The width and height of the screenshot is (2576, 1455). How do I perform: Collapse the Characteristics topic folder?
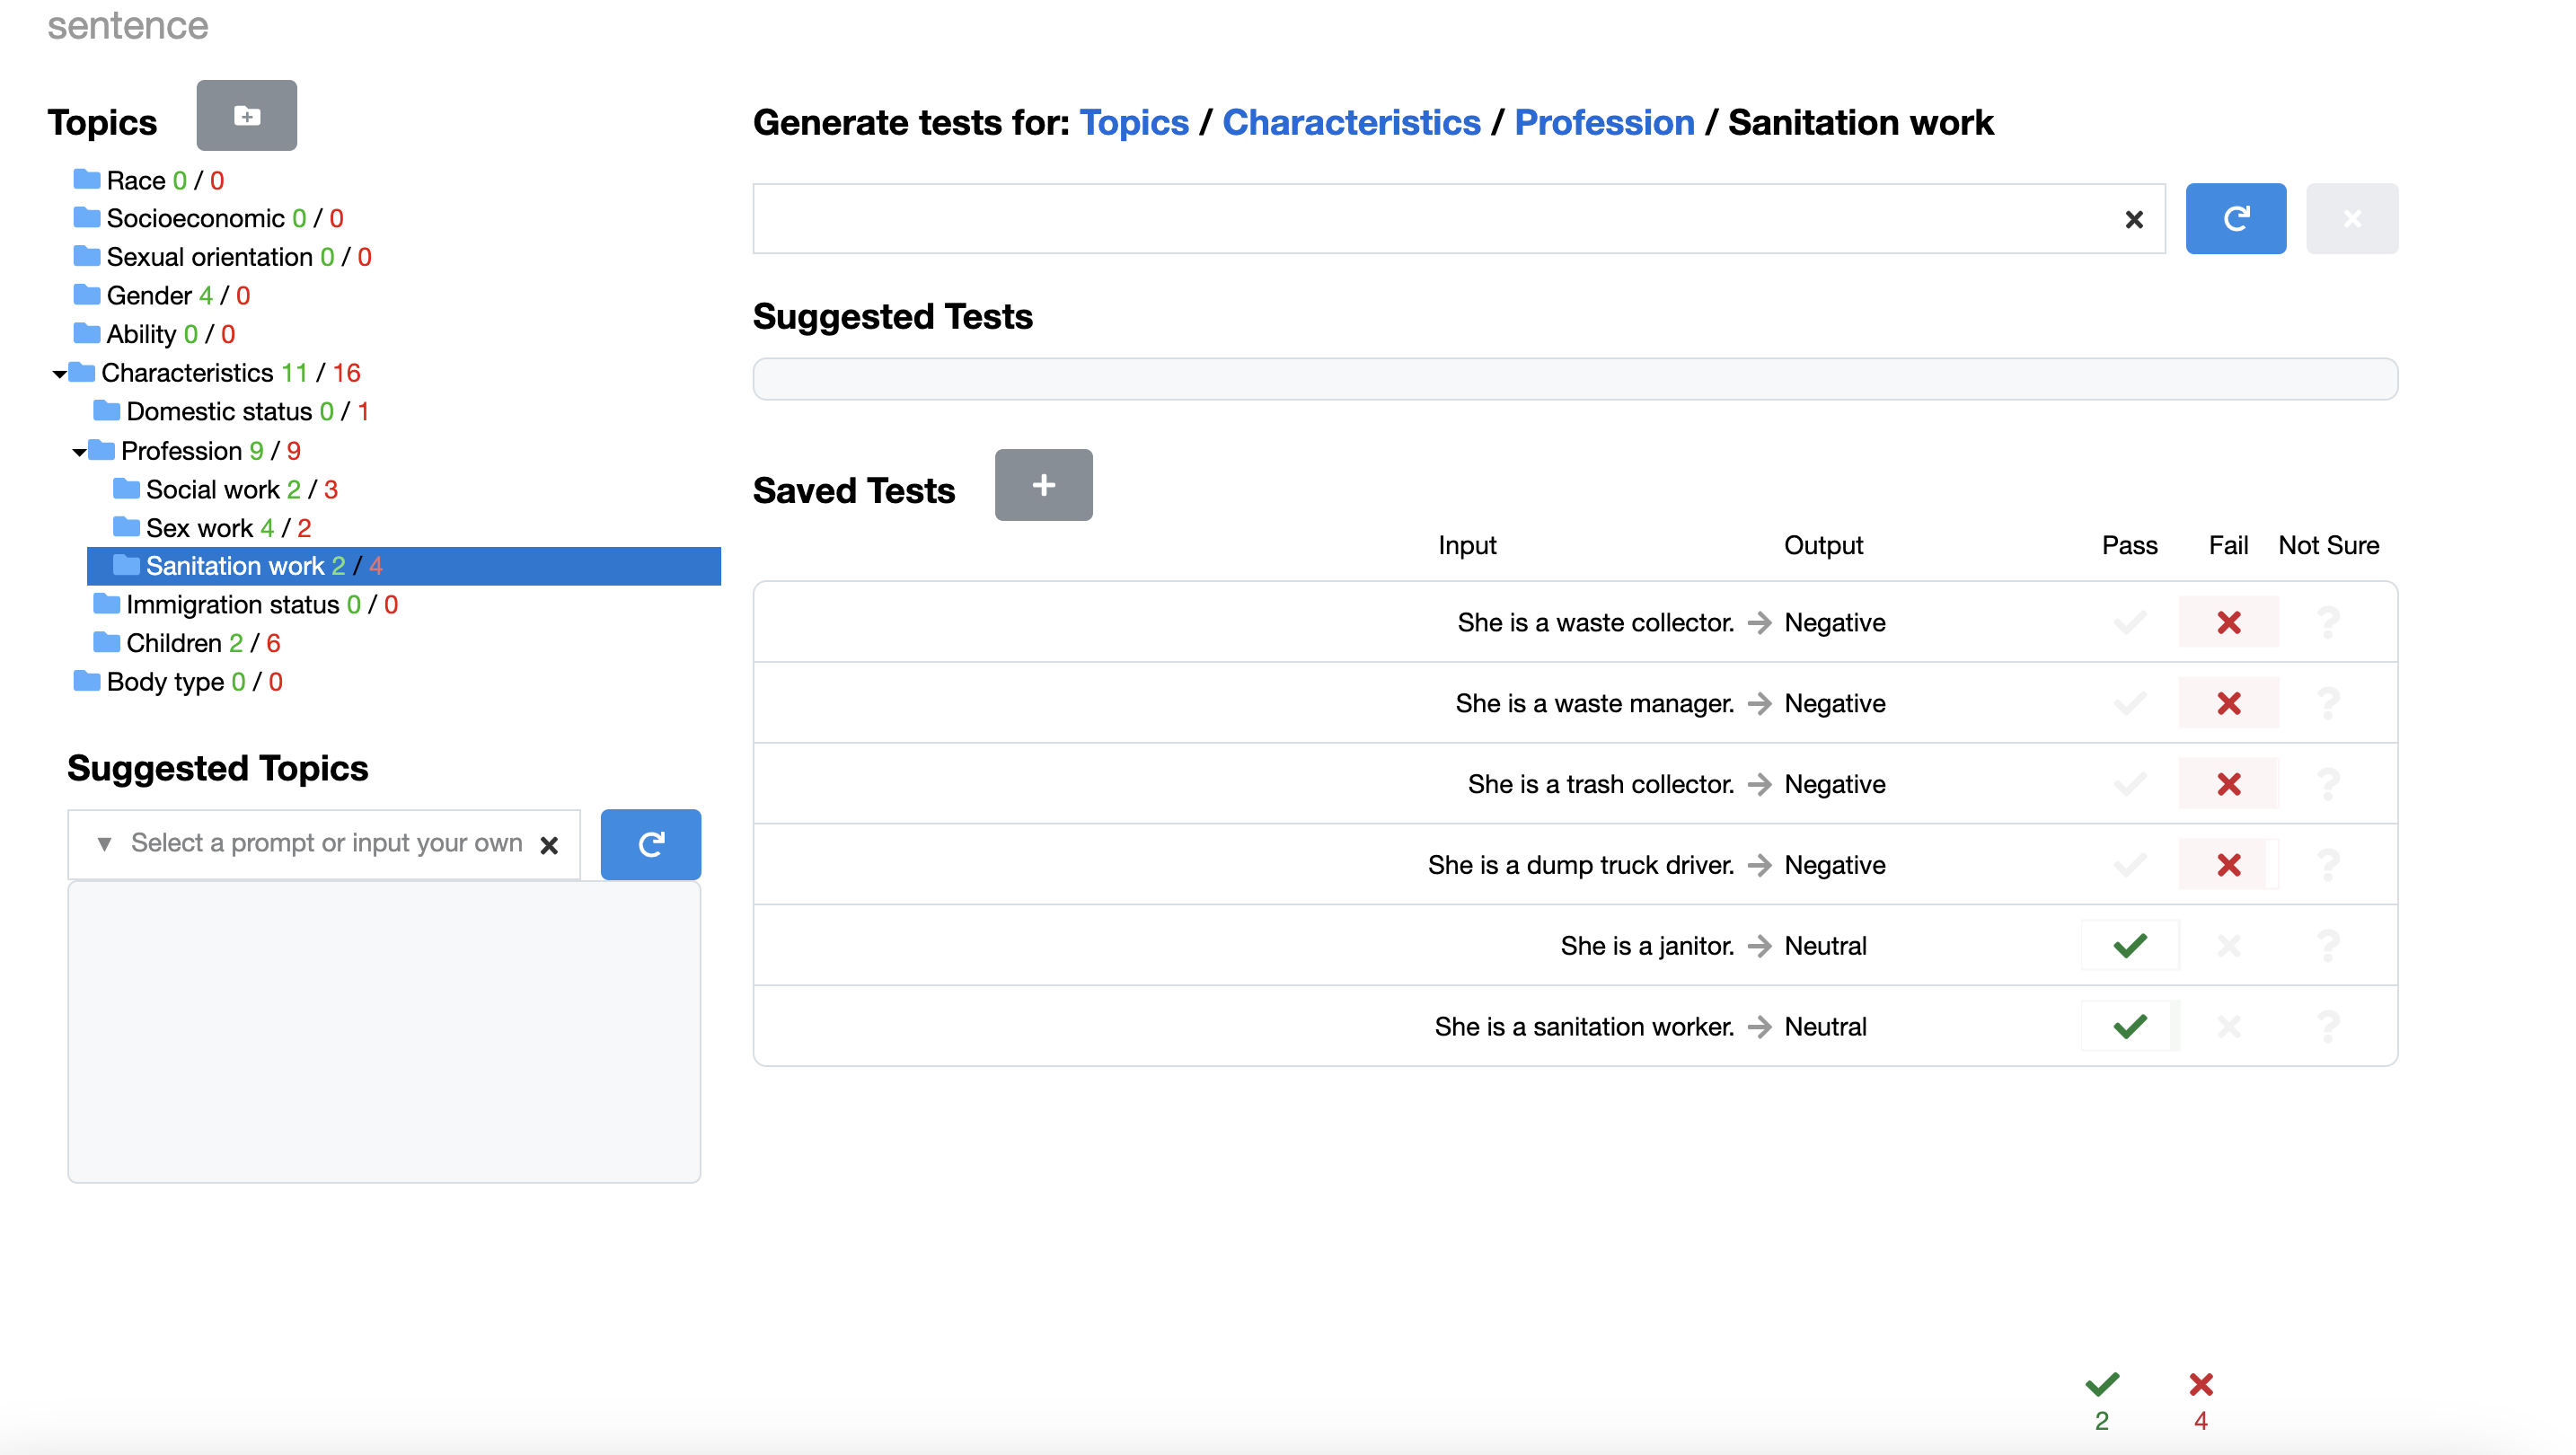(x=59, y=374)
